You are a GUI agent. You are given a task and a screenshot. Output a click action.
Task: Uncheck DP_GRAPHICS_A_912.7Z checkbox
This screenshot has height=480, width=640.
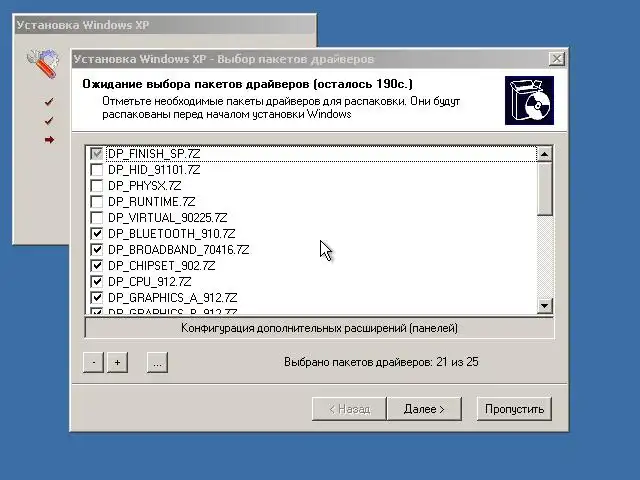(97, 298)
